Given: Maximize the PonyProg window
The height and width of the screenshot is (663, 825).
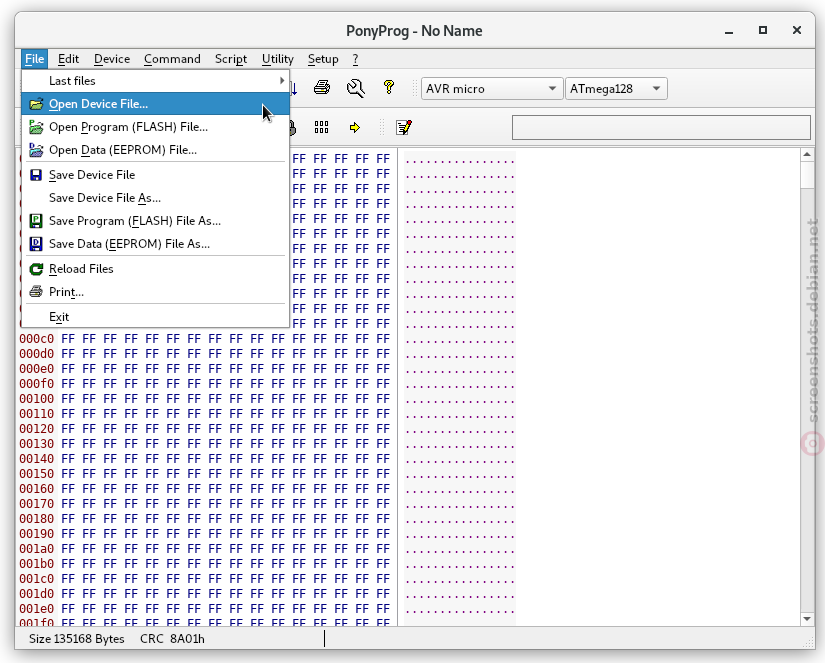Looking at the screenshot, I should coord(763,31).
